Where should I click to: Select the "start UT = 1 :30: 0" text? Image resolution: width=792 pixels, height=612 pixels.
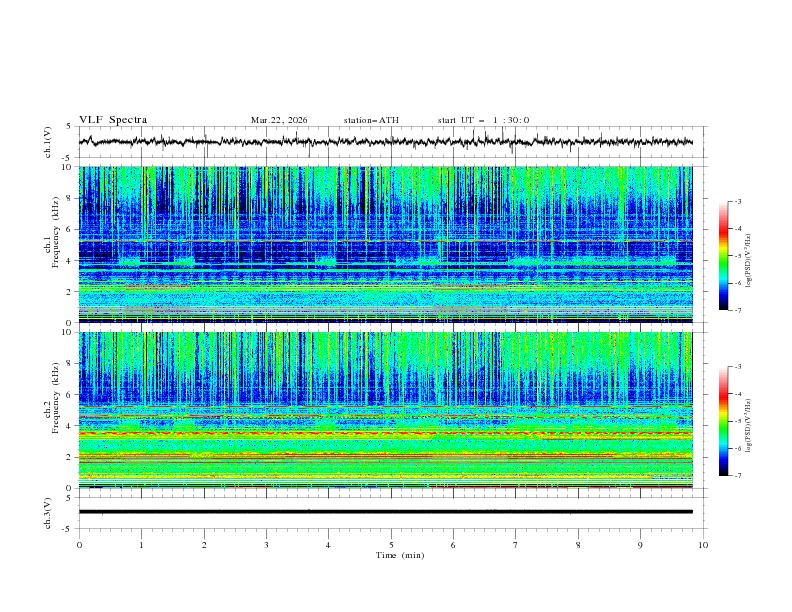coord(483,120)
